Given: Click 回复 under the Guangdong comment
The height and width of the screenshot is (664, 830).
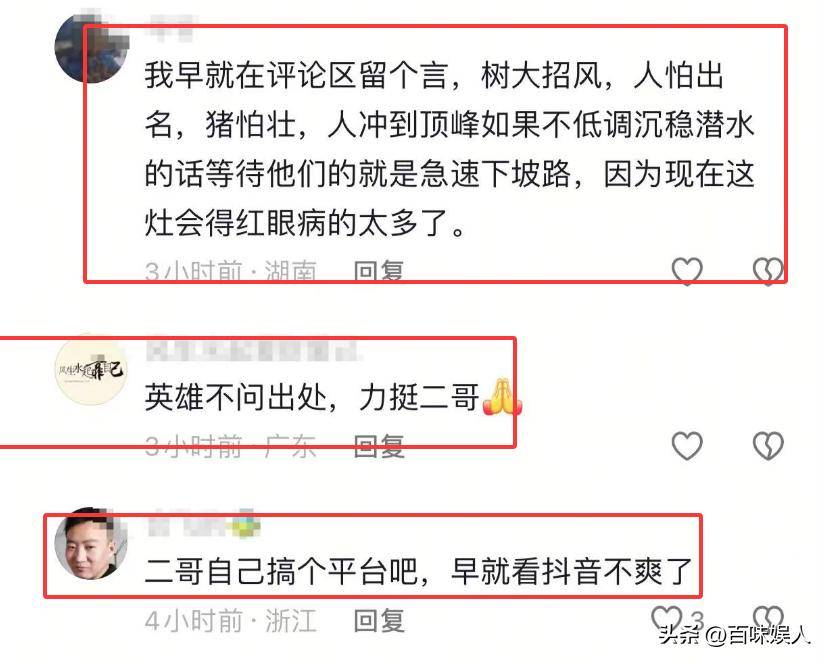Looking at the screenshot, I should click(378, 446).
